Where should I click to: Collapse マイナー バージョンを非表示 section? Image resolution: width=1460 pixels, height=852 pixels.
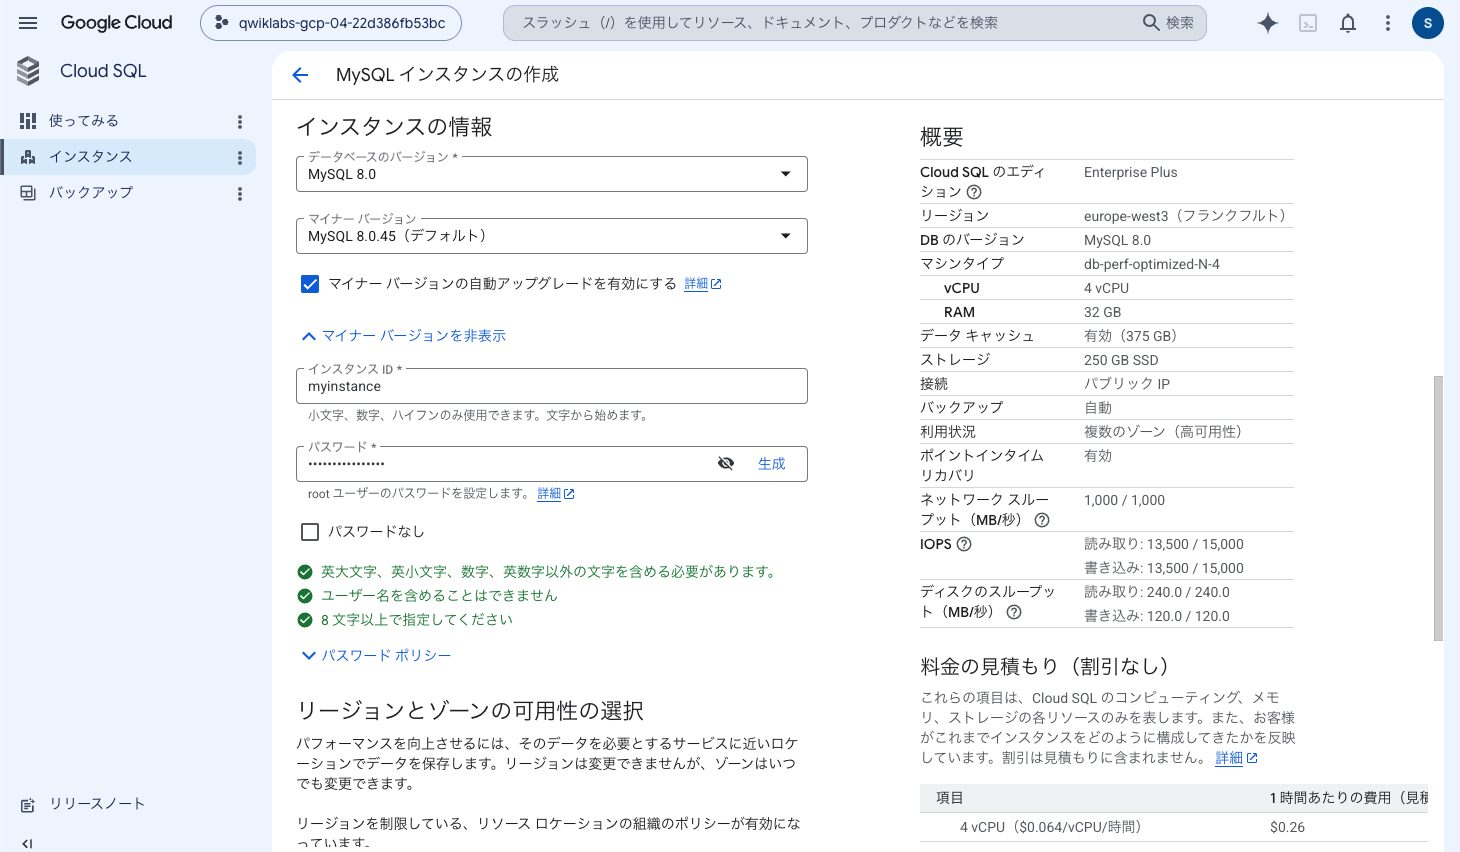[x=404, y=336]
